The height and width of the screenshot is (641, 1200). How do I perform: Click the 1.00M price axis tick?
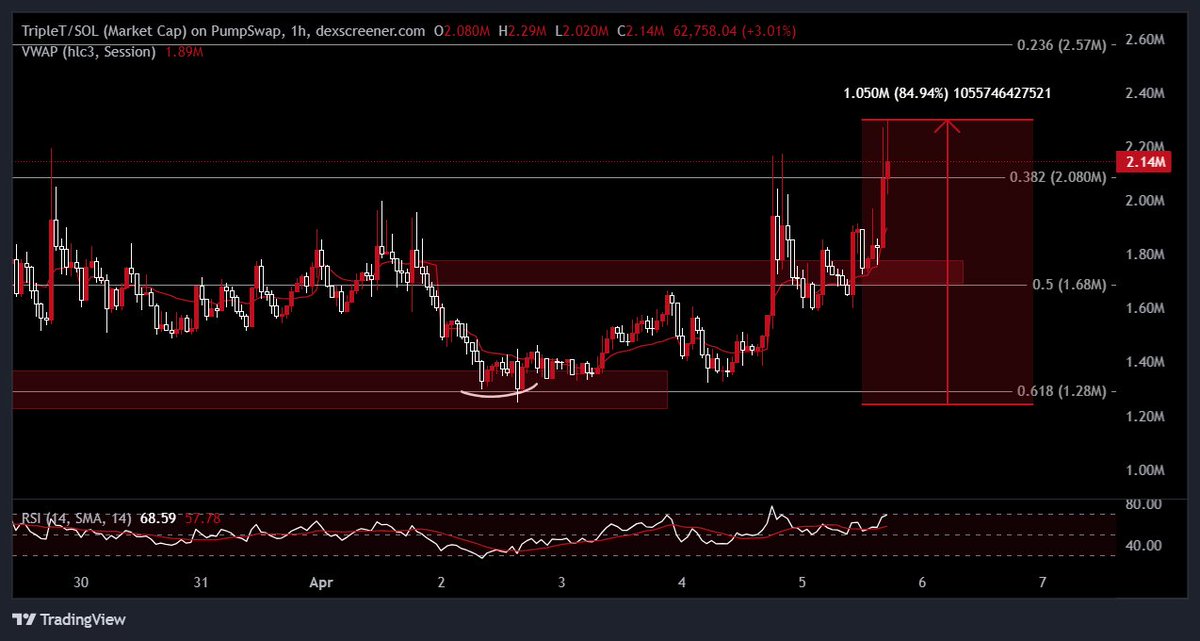click(1145, 470)
